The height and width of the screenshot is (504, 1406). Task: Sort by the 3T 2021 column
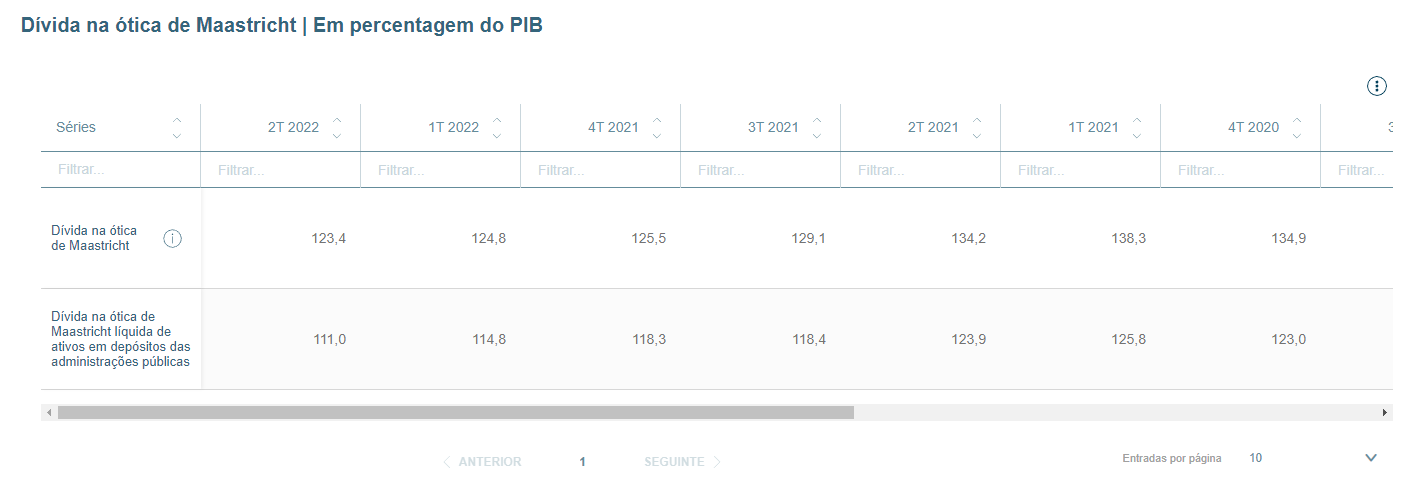[x=817, y=127]
